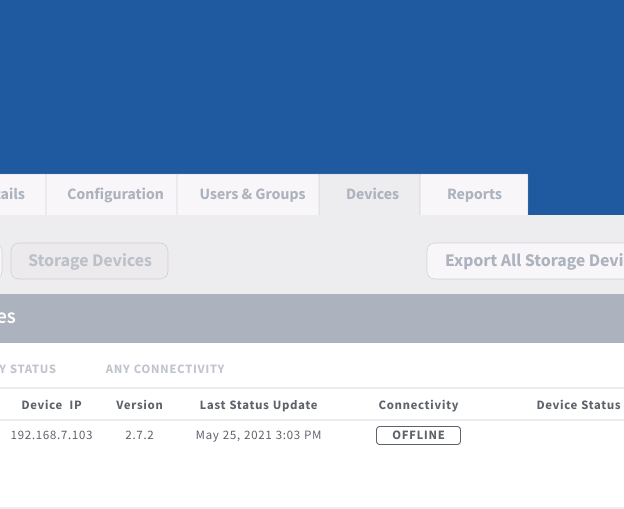
Task: Open the Any Connectivity filter dropdown
Action: tap(165, 369)
